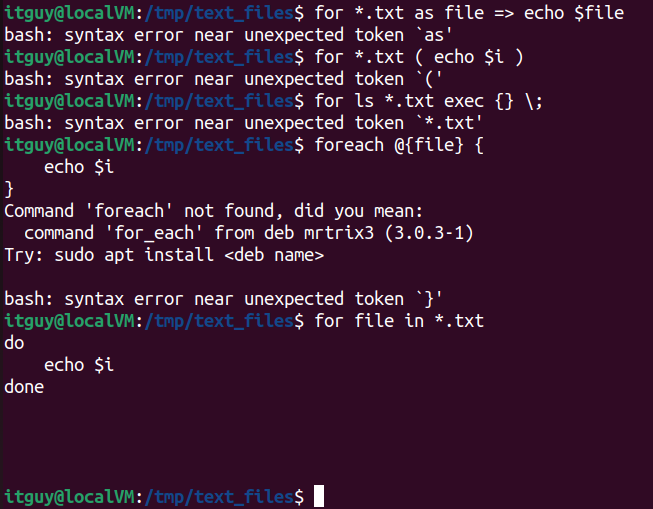Click the 'done' keyword line
Screen dimensions: 653x509
point(24,387)
